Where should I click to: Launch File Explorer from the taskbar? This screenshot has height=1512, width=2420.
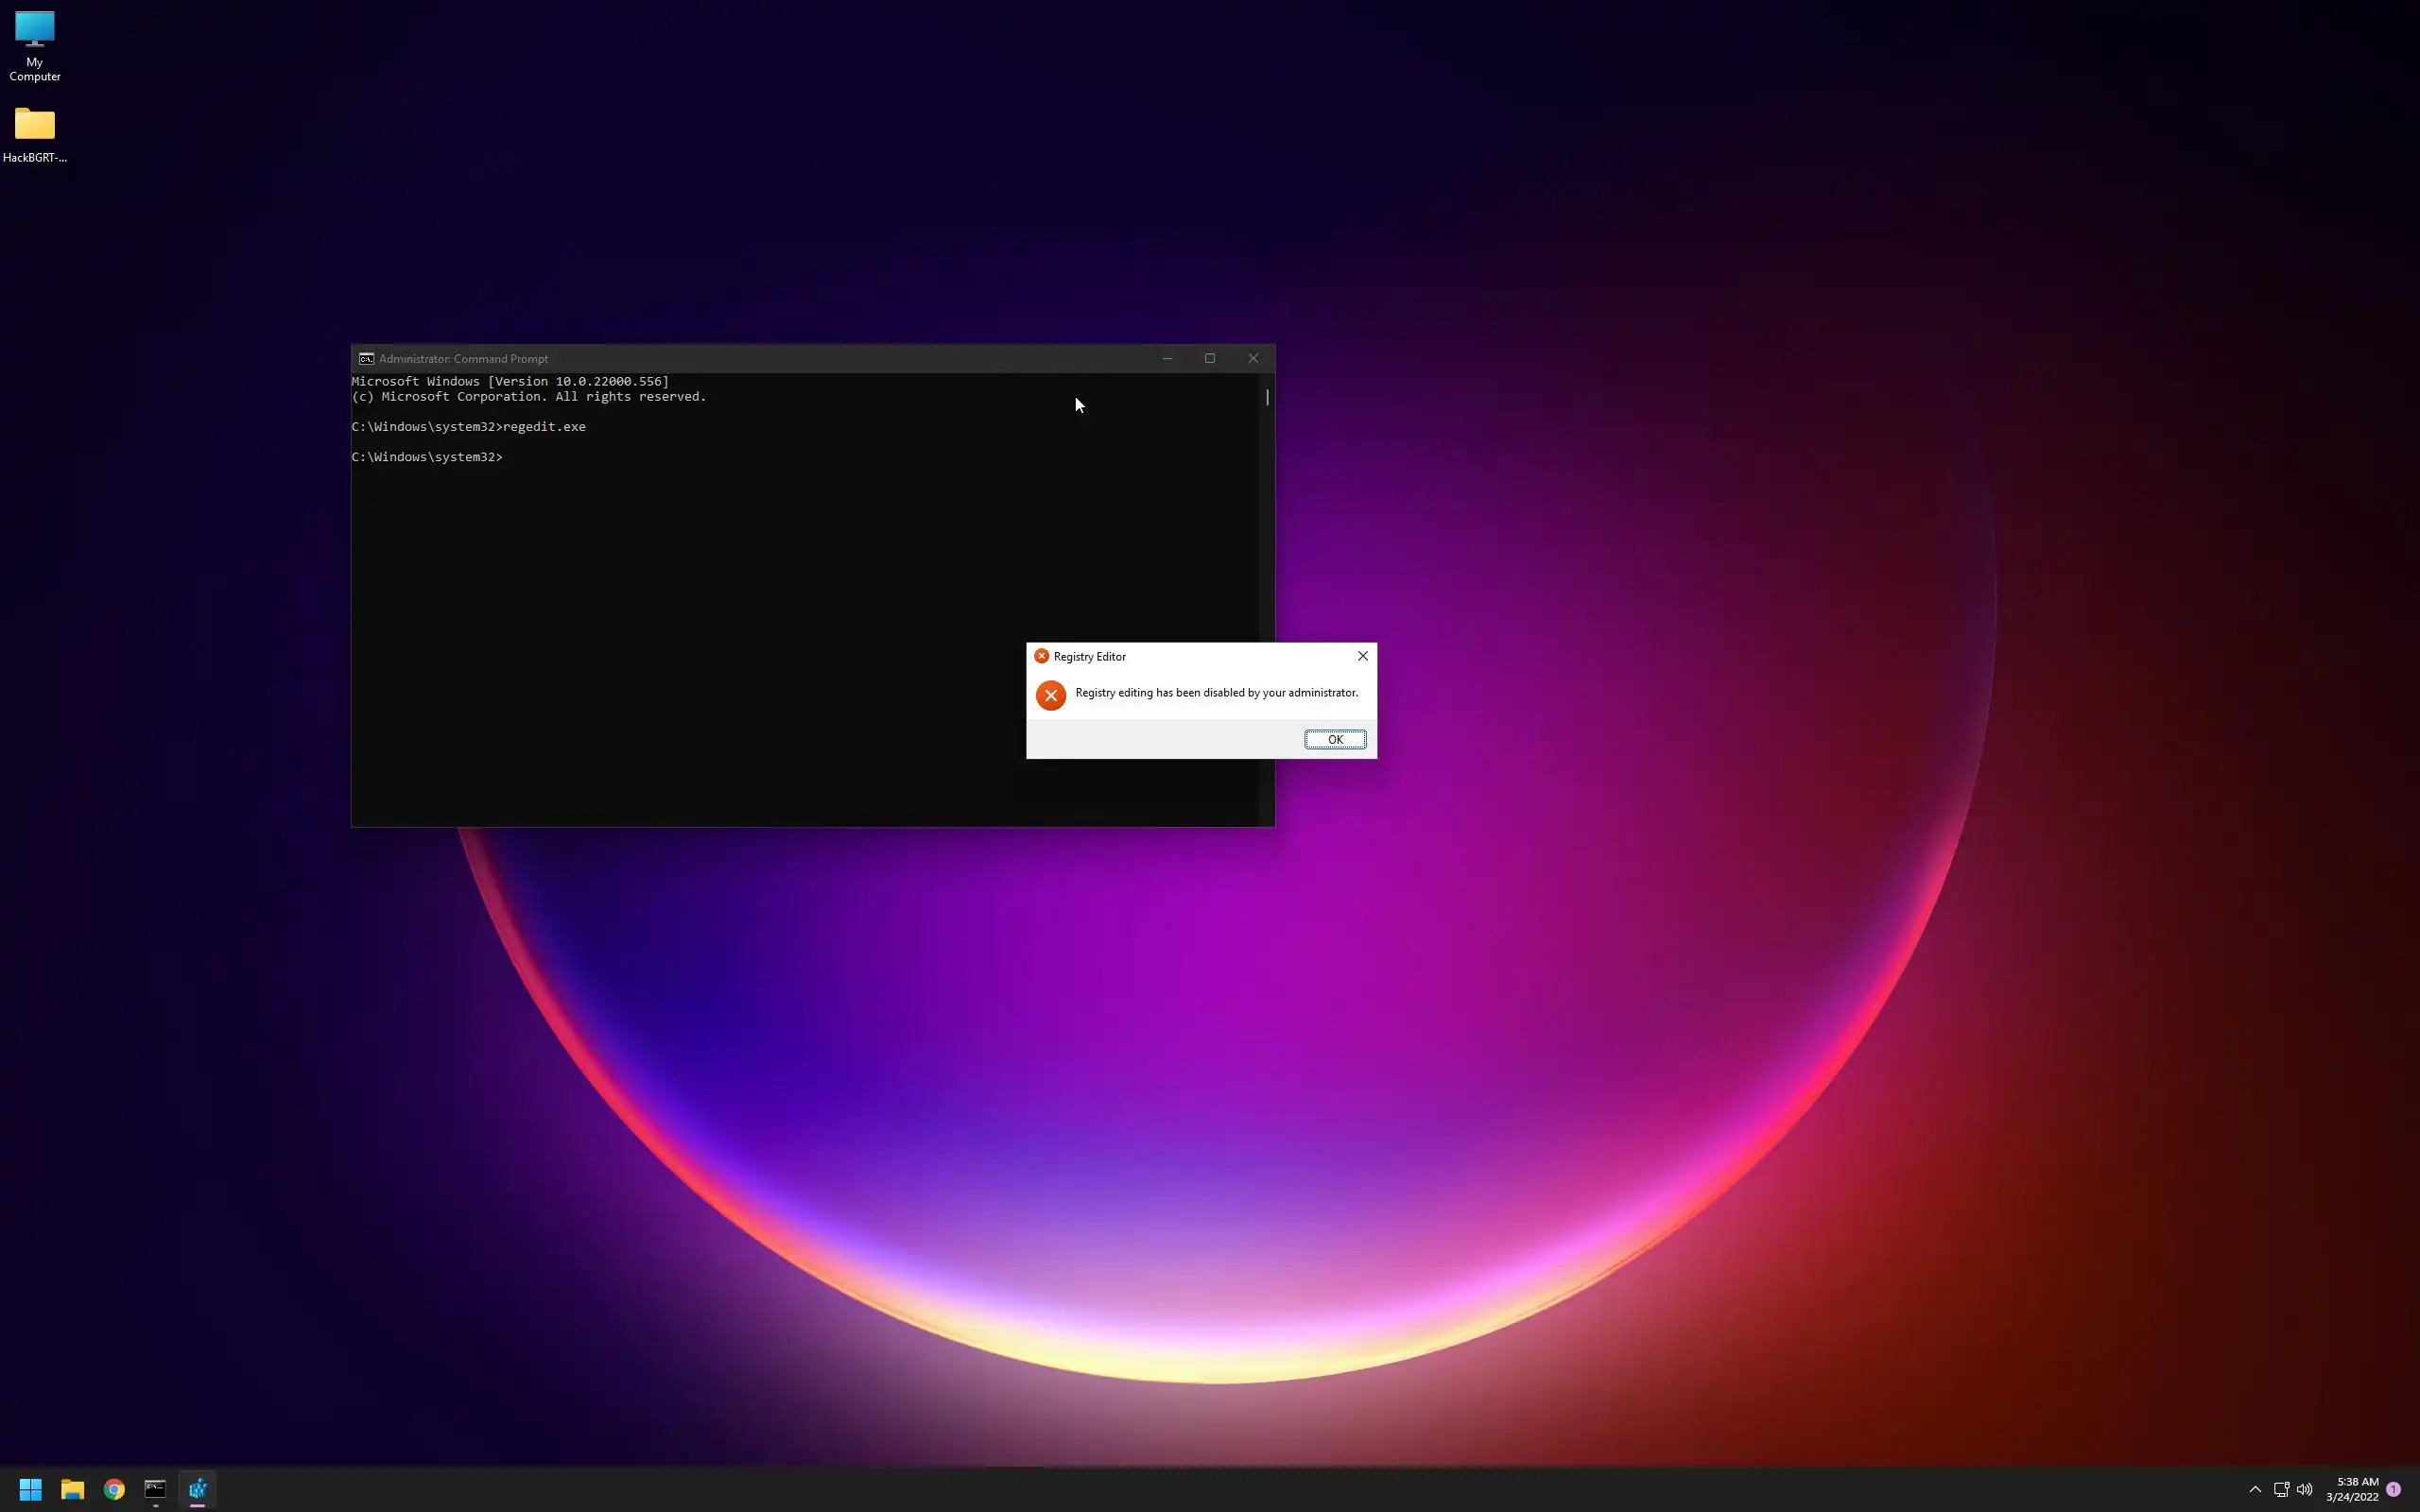click(72, 1489)
